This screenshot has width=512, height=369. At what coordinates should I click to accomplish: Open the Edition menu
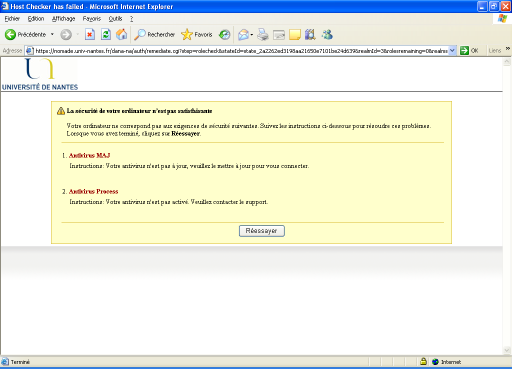coord(36,19)
